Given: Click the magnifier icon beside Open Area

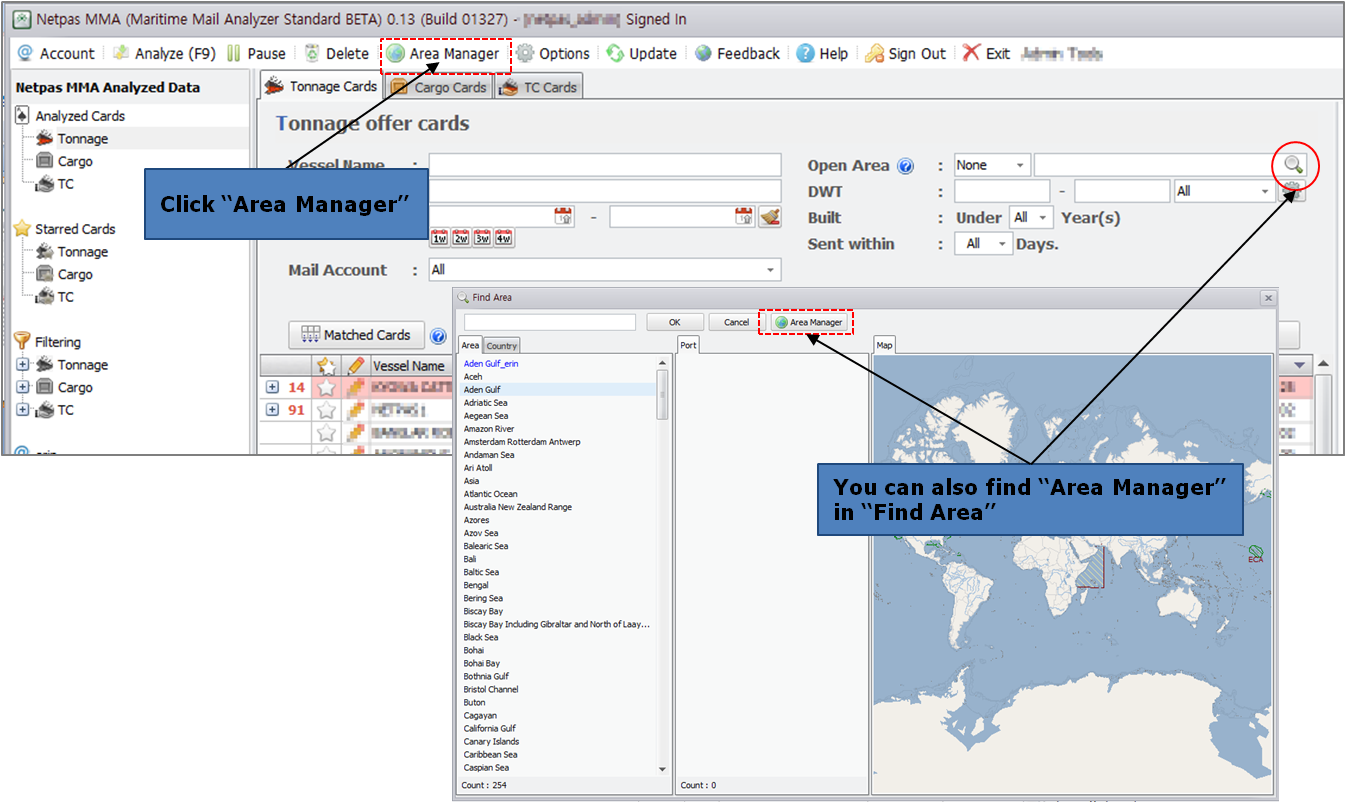Looking at the screenshot, I should (x=1294, y=165).
